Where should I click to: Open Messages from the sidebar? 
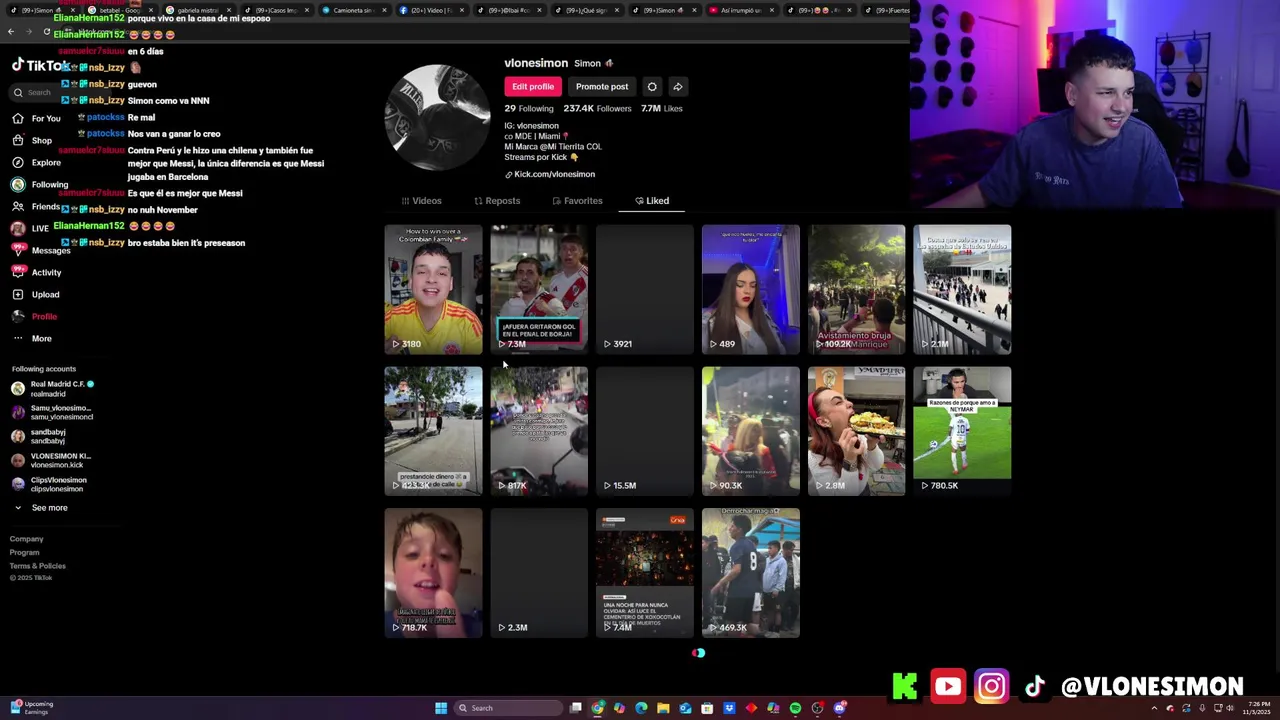click(x=41, y=250)
